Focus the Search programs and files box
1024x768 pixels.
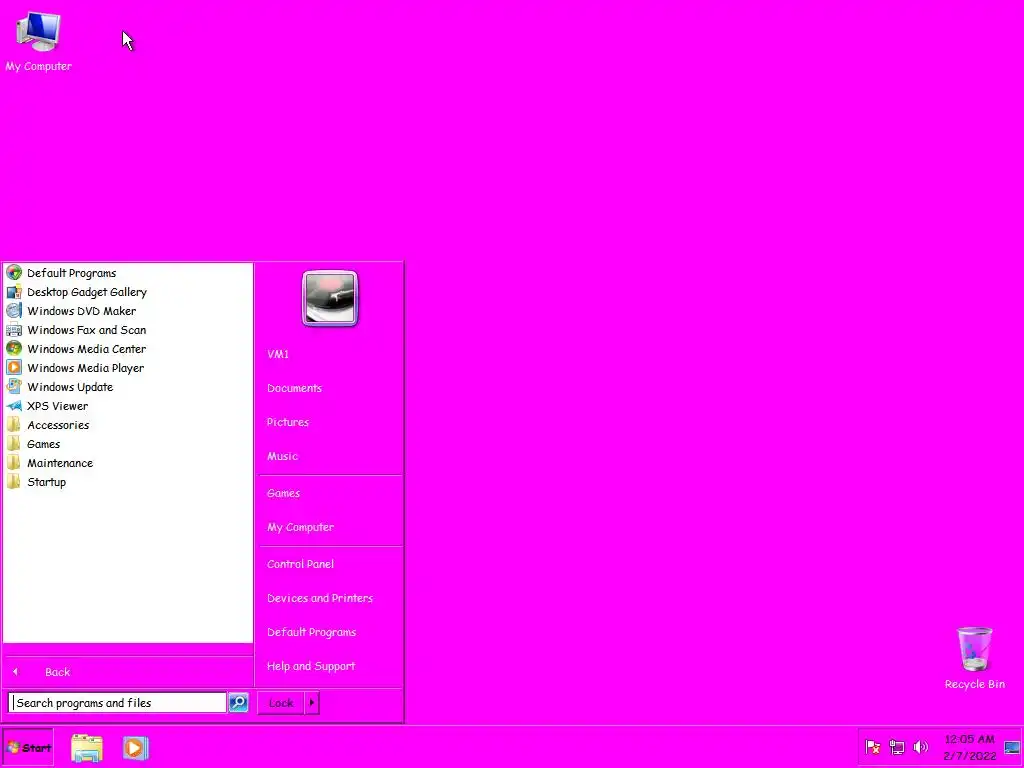click(x=118, y=703)
